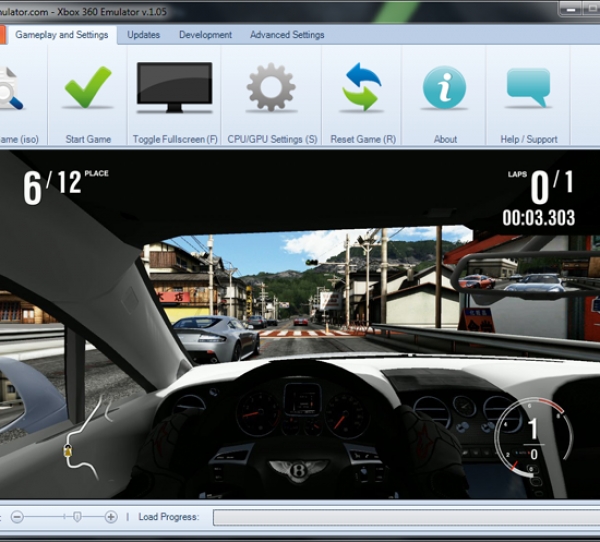
Task: Click the race timer 00:03.303
Action: pyautogui.click(x=539, y=218)
